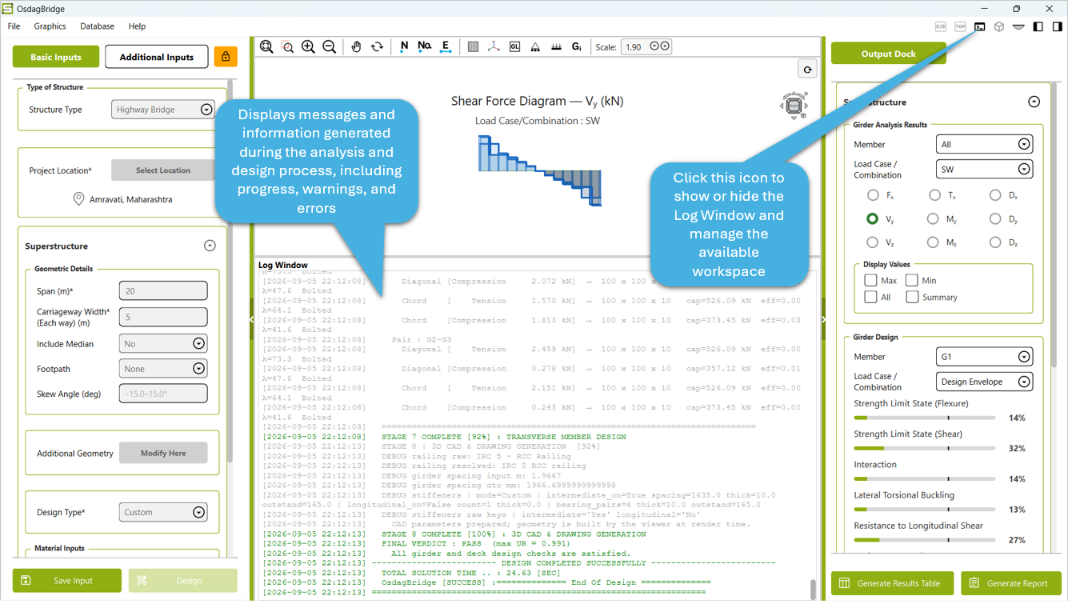Screen dimensions: 1068x601
Task: Click Generate Results Table button
Action: [x=892, y=583]
